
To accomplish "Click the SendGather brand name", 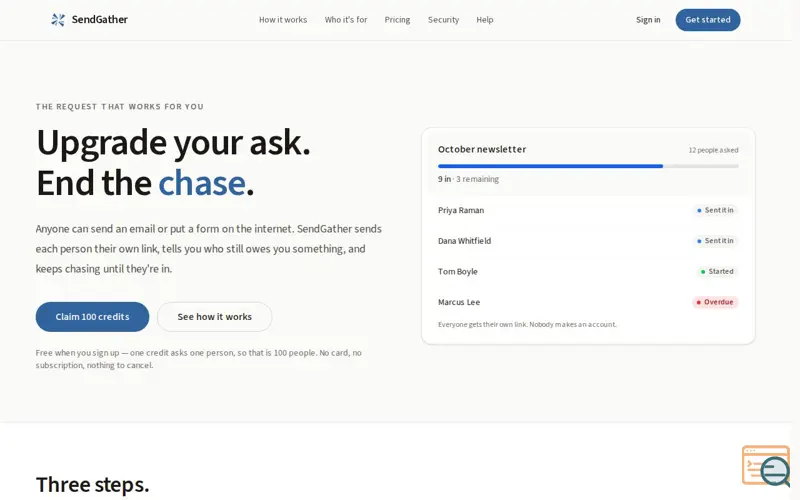I will [99, 19].
